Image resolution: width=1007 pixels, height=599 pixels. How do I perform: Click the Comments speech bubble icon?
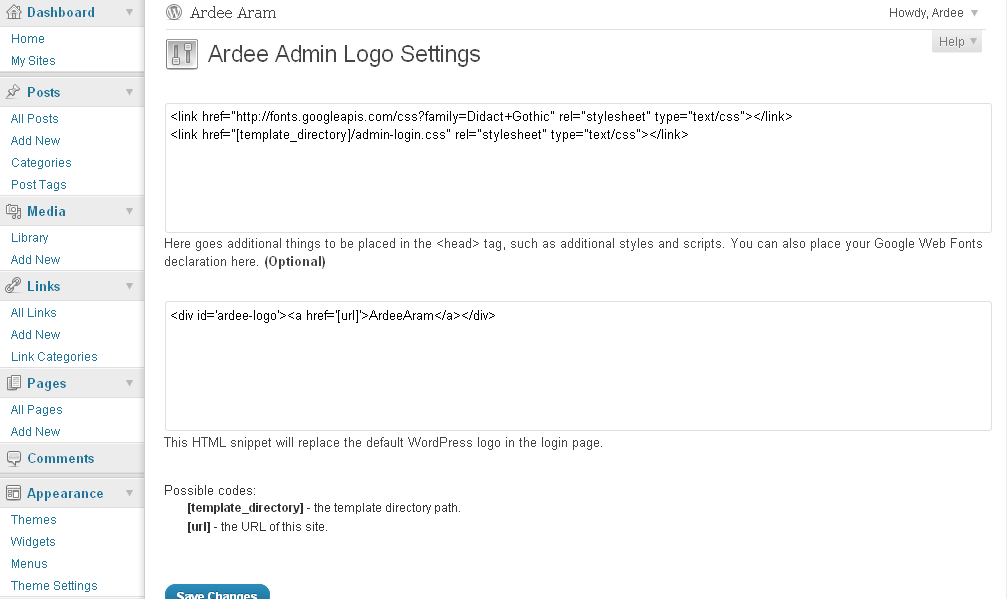(x=13, y=458)
